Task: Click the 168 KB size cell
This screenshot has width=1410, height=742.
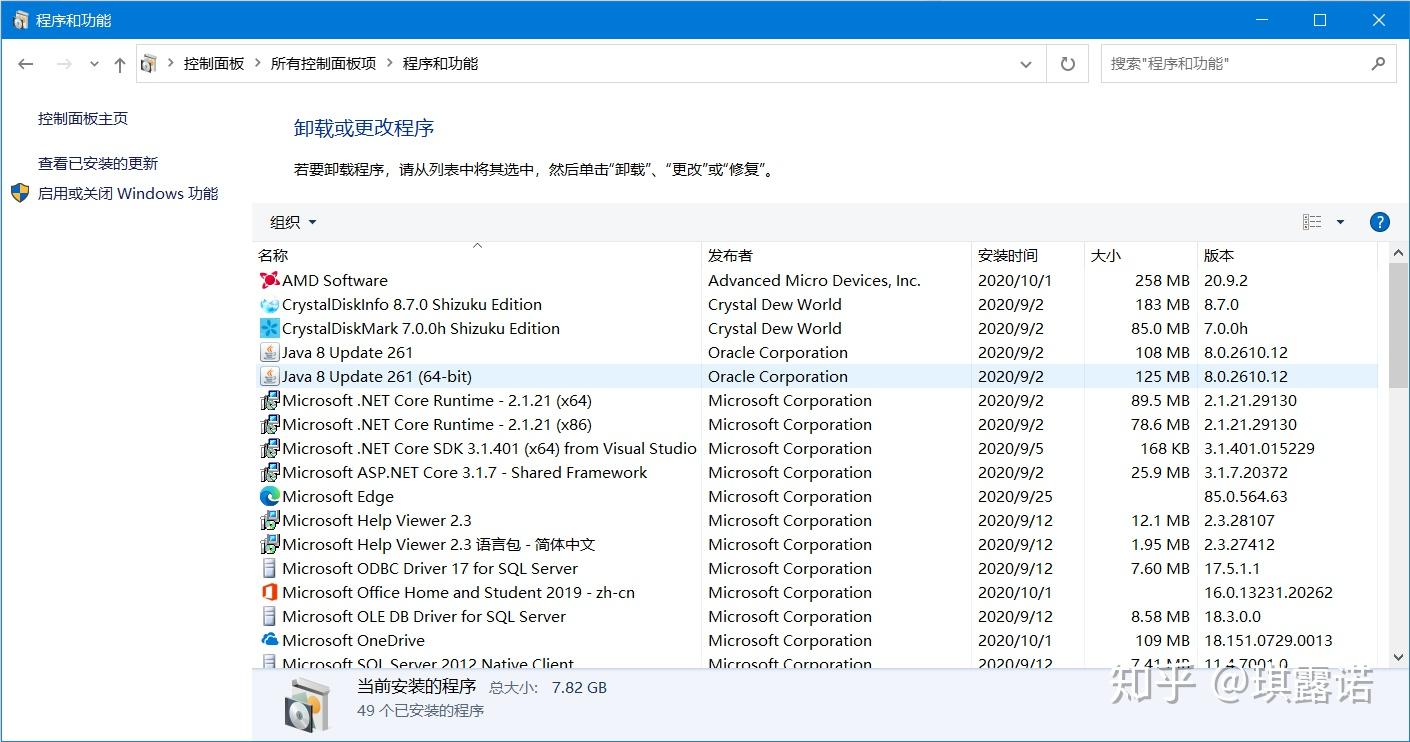Action: (x=1165, y=449)
